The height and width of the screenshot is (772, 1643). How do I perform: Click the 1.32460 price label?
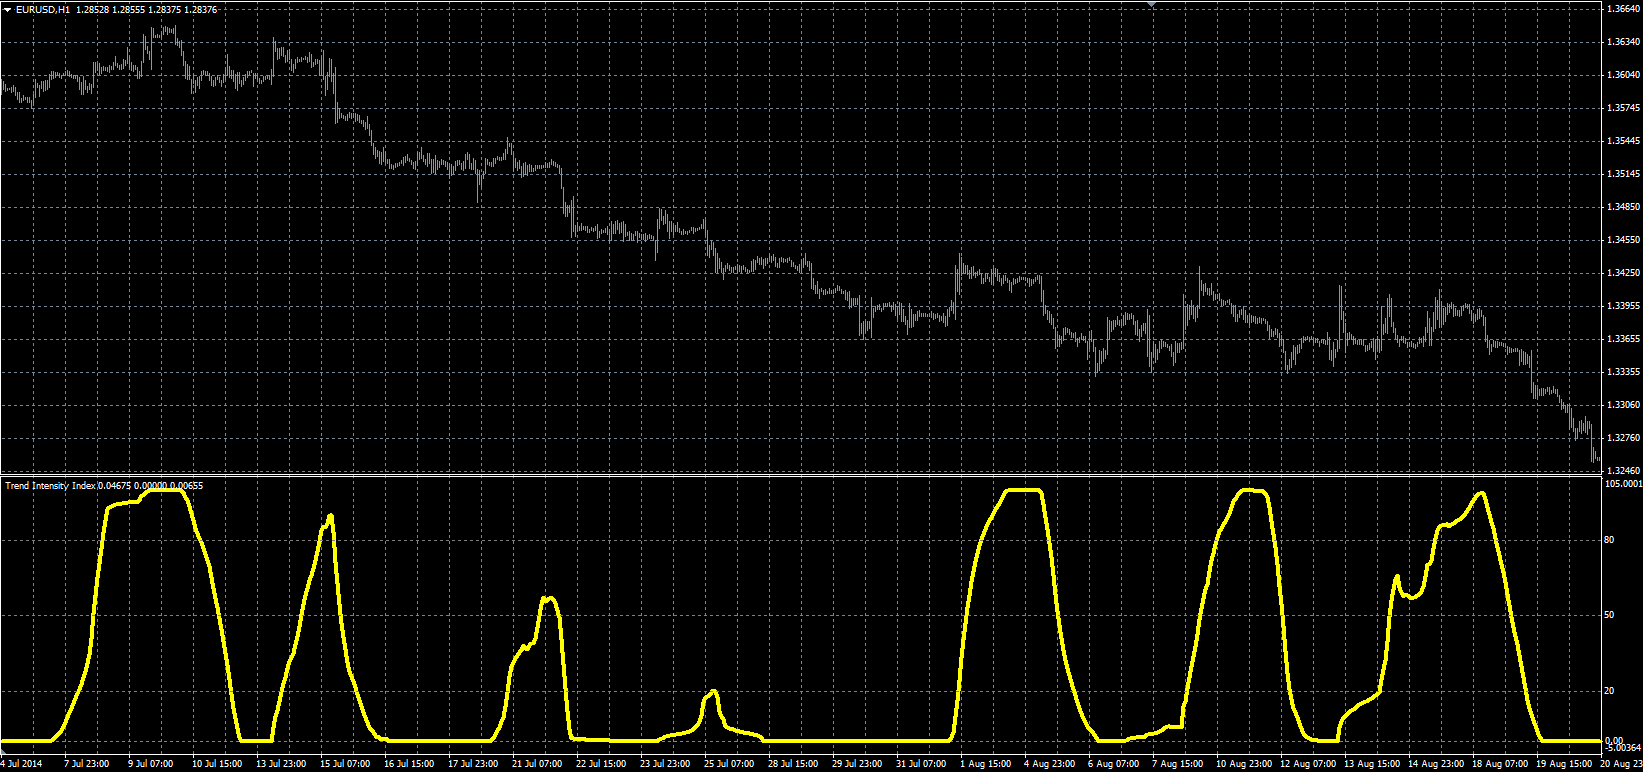1622,470
